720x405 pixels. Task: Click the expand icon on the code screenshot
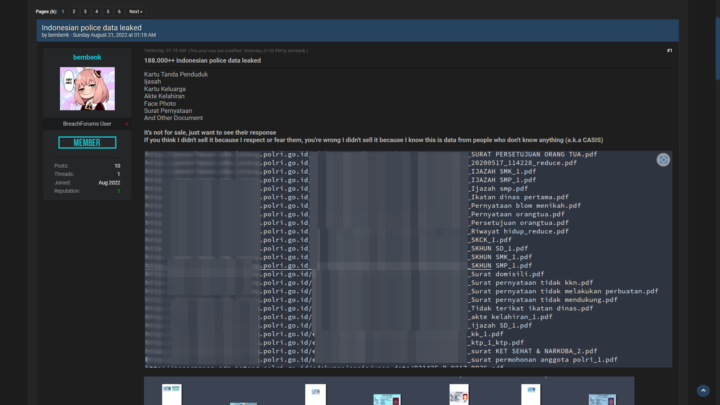click(663, 160)
